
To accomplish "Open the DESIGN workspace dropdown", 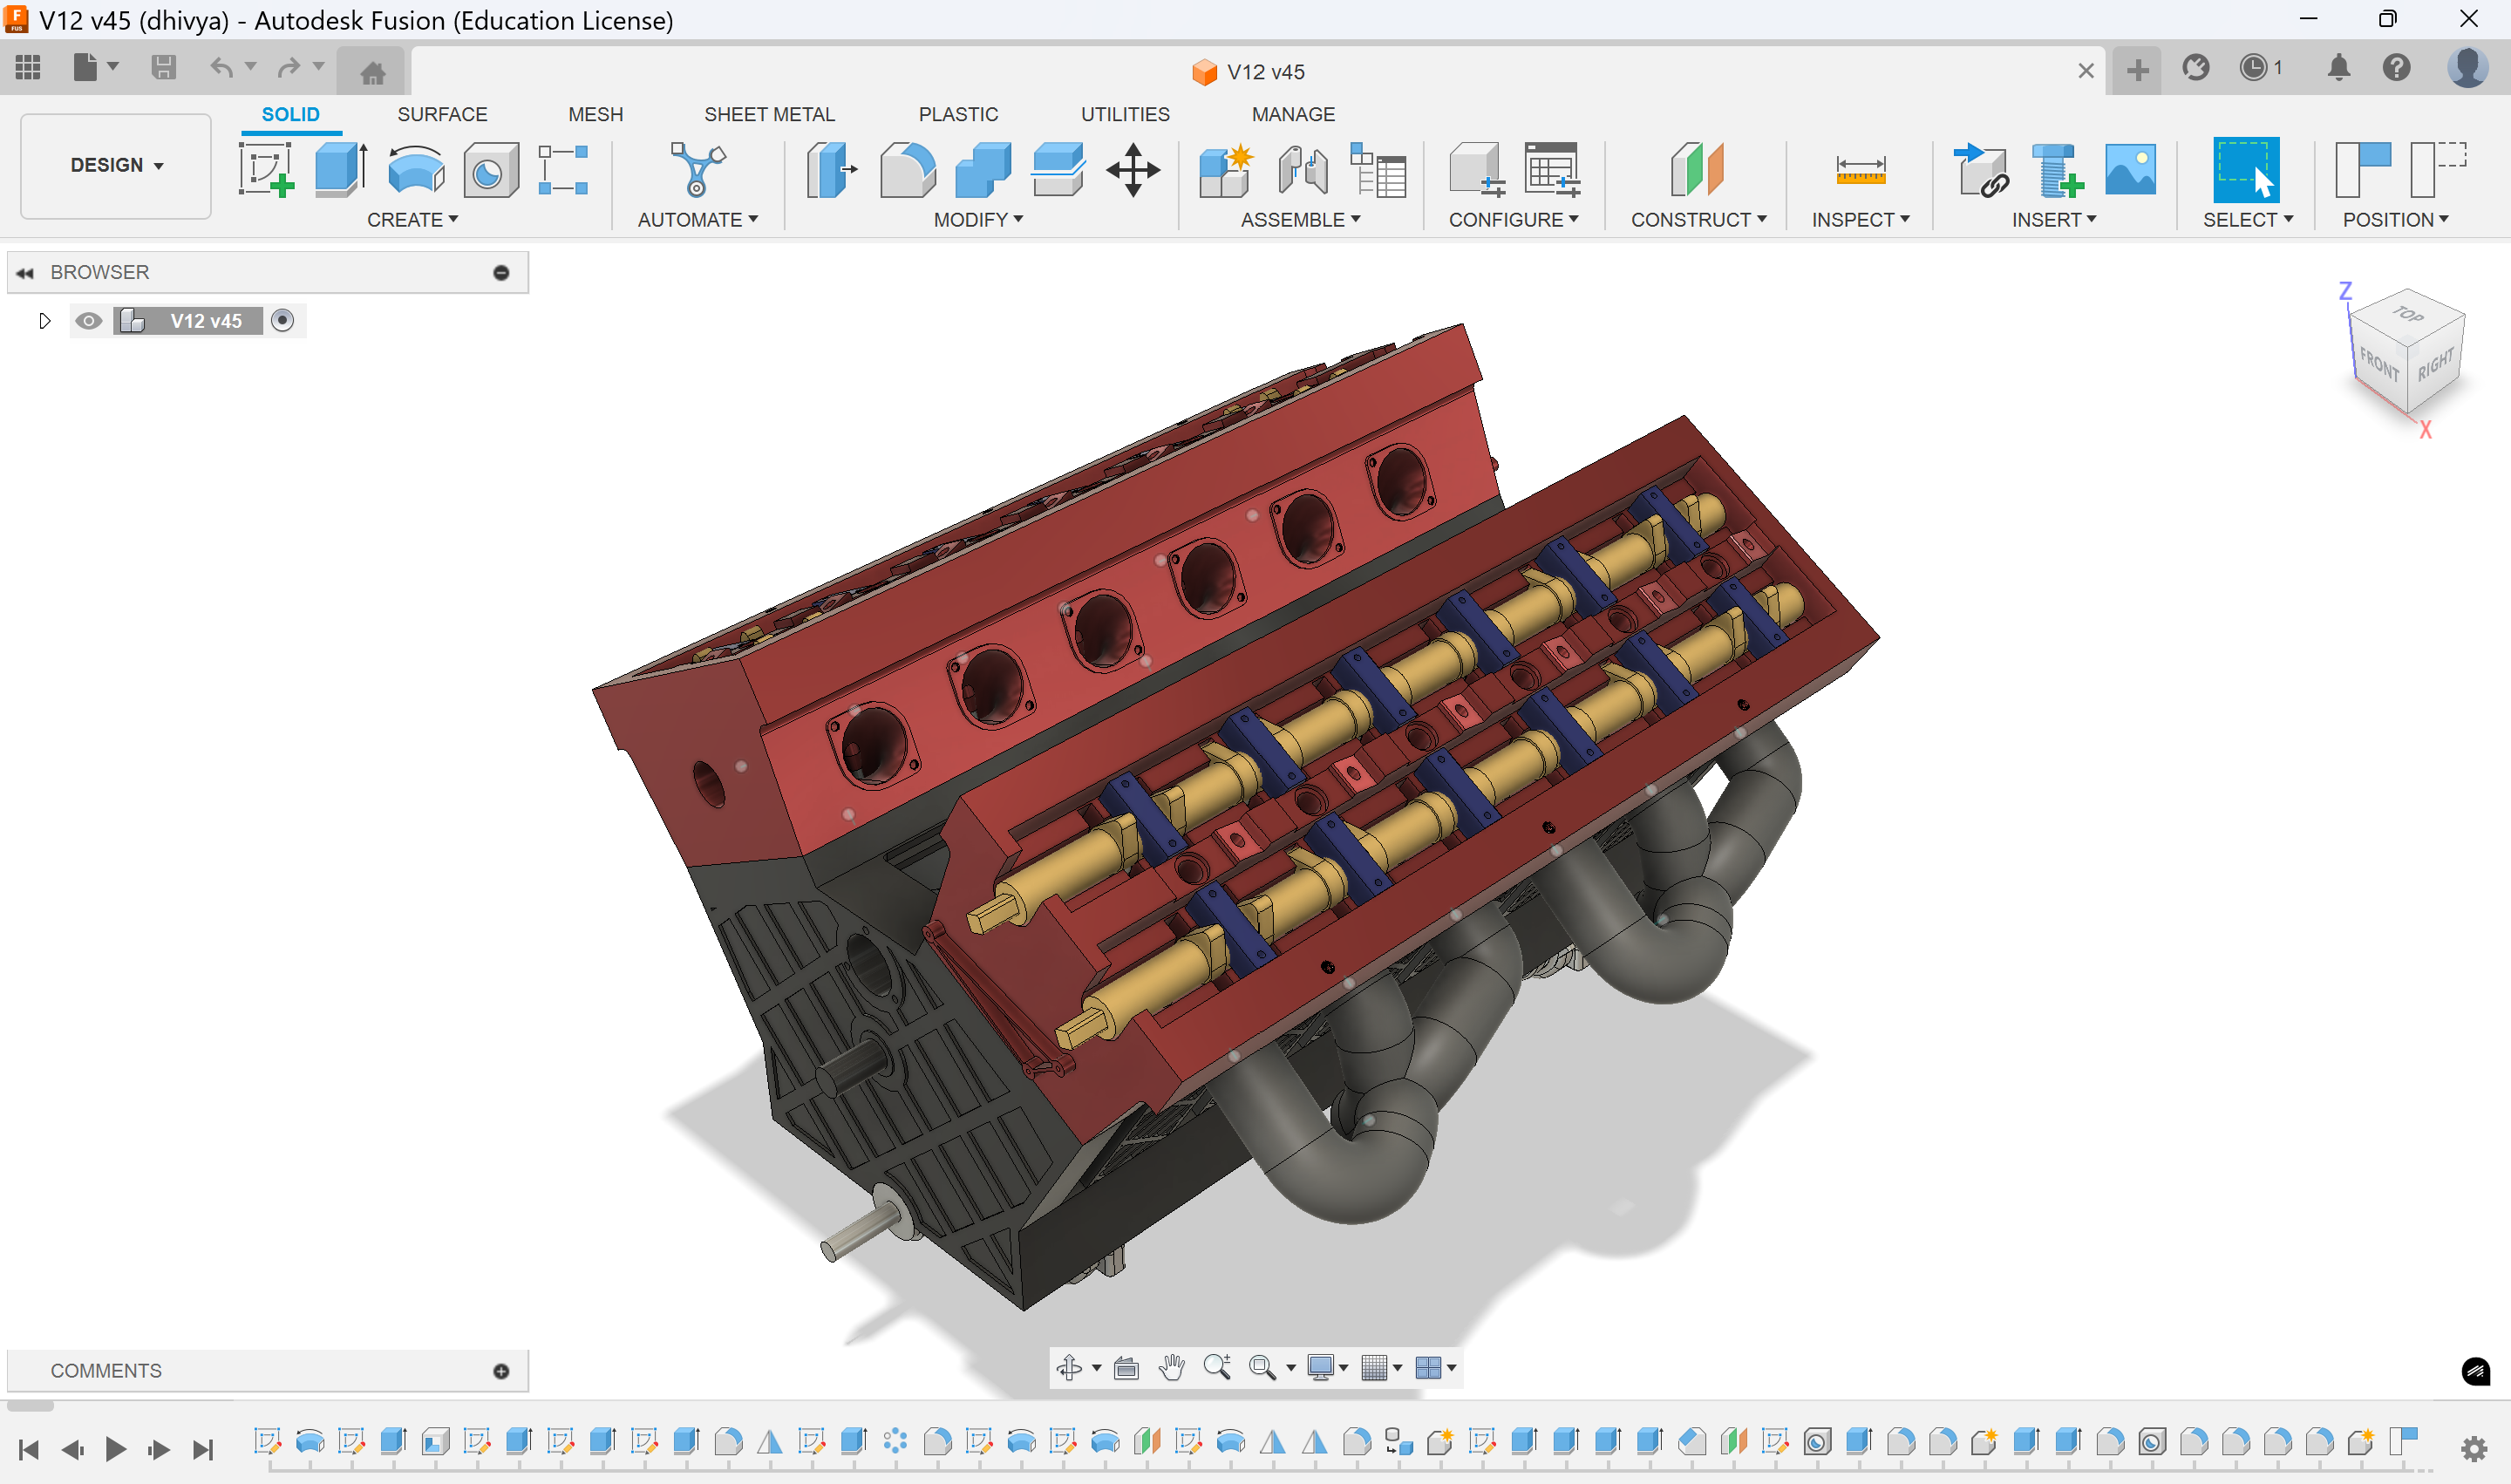I will point(116,165).
